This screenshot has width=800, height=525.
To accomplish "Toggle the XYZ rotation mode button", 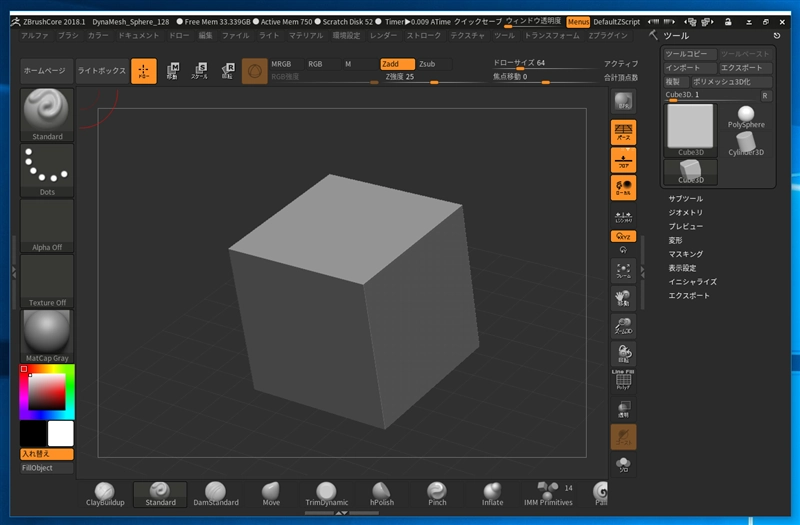I will coord(623,236).
